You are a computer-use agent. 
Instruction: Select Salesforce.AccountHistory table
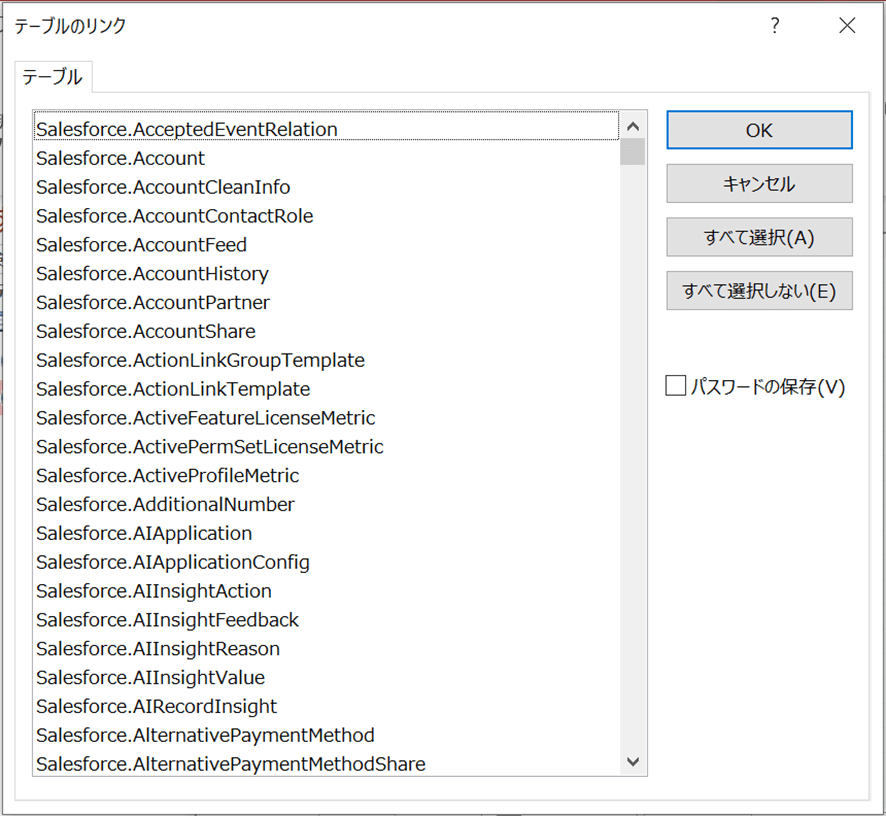click(327, 274)
